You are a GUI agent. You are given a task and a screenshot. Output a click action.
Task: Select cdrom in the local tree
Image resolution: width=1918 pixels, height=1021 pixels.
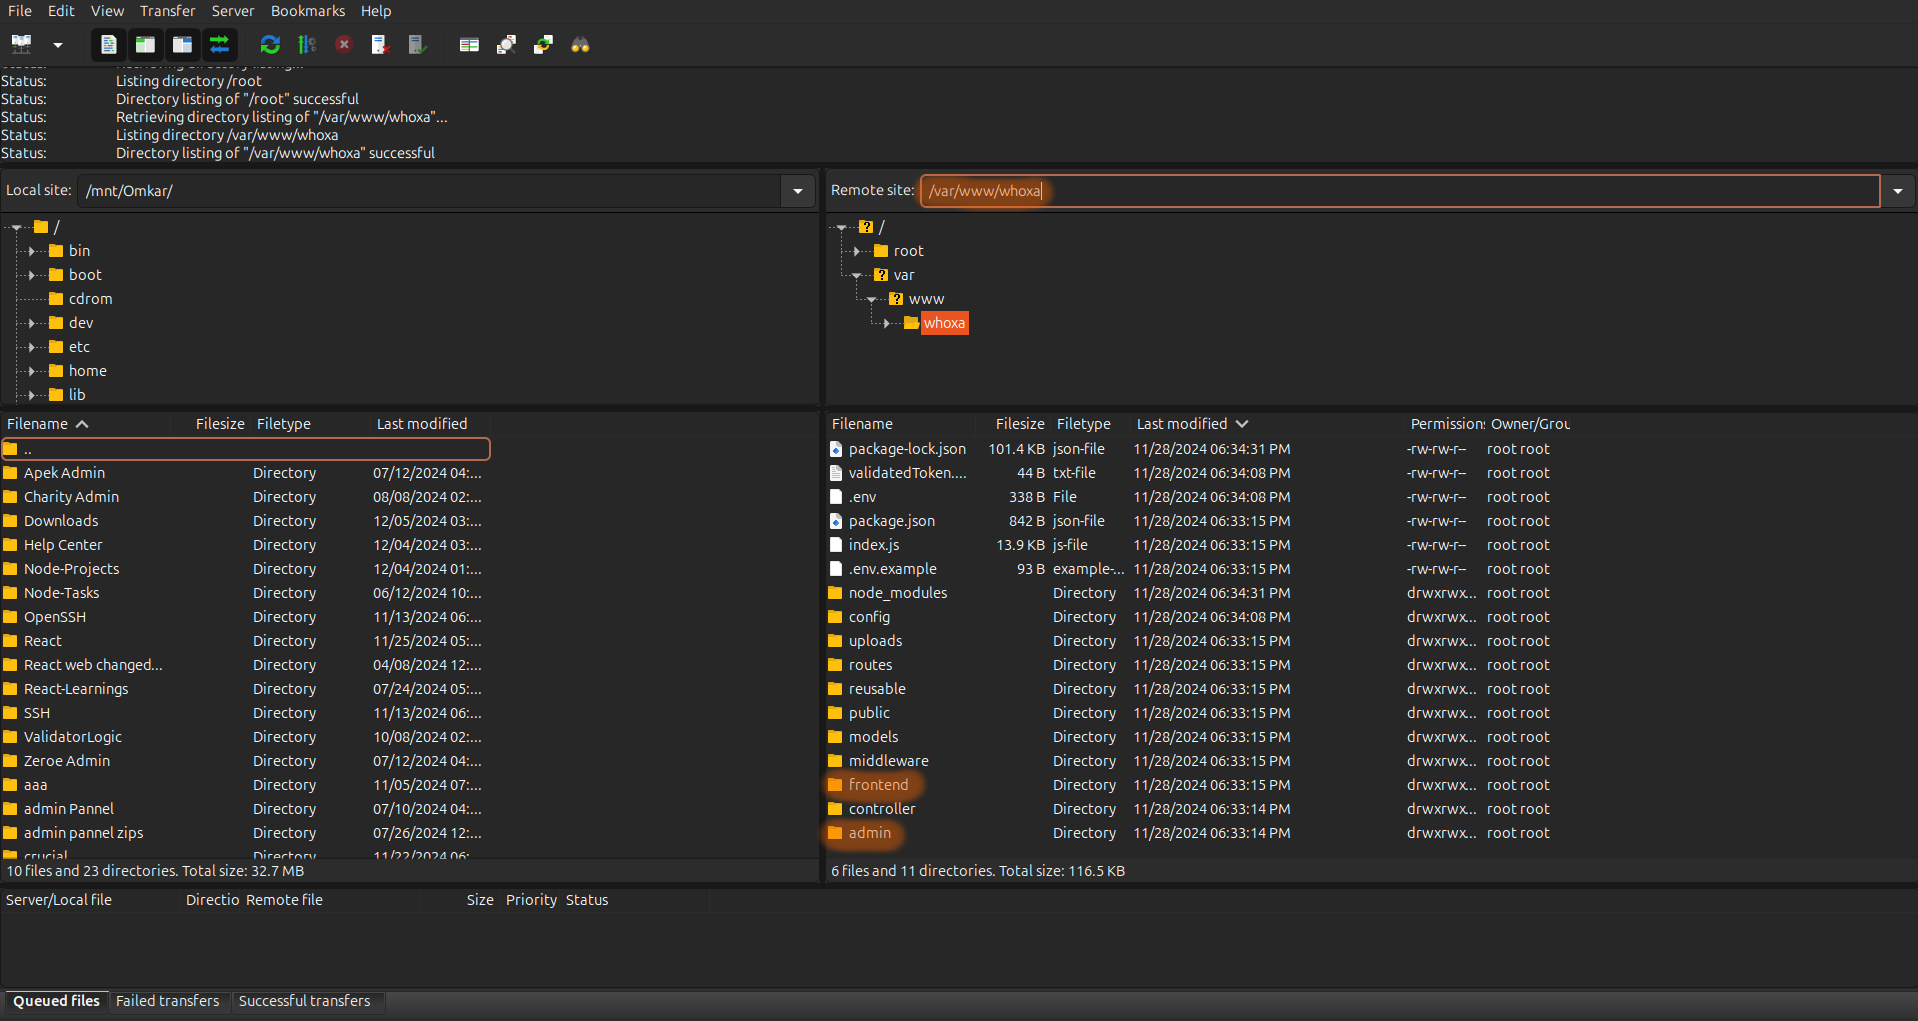click(90, 299)
